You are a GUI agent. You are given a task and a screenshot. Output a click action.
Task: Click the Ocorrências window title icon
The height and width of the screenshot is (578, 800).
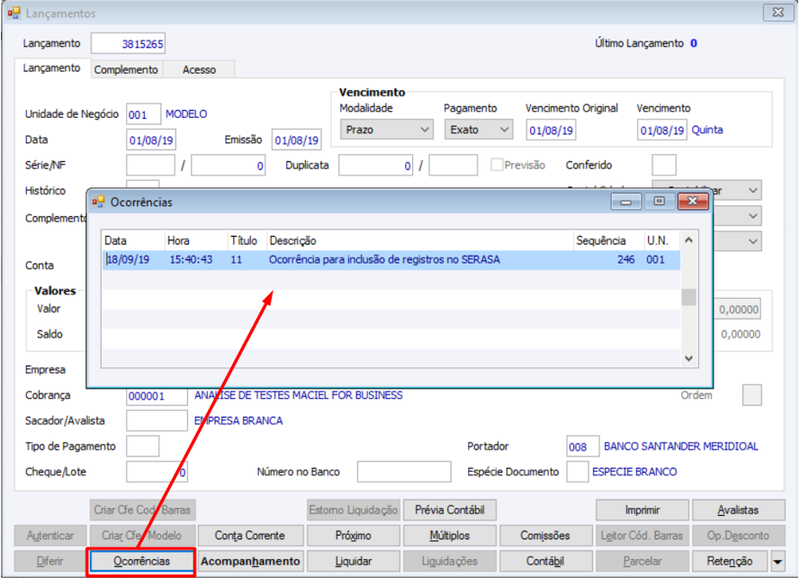(x=98, y=202)
